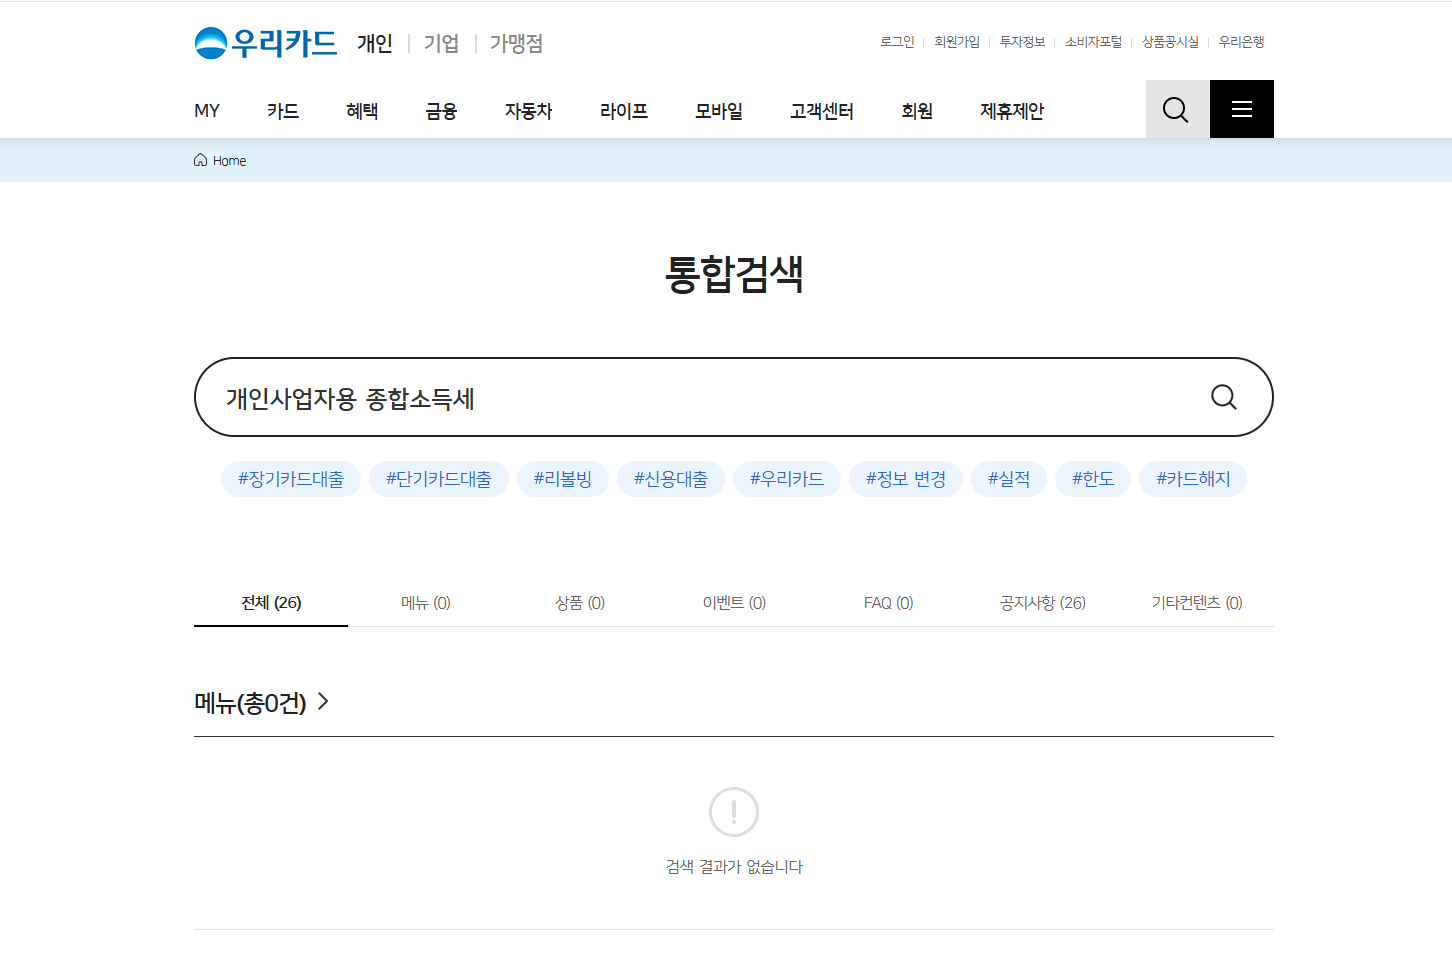Screen dimensions: 1452x975
Task: Click the #장기카드대출 hashtag chip
Action: pyautogui.click(x=291, y=479)
